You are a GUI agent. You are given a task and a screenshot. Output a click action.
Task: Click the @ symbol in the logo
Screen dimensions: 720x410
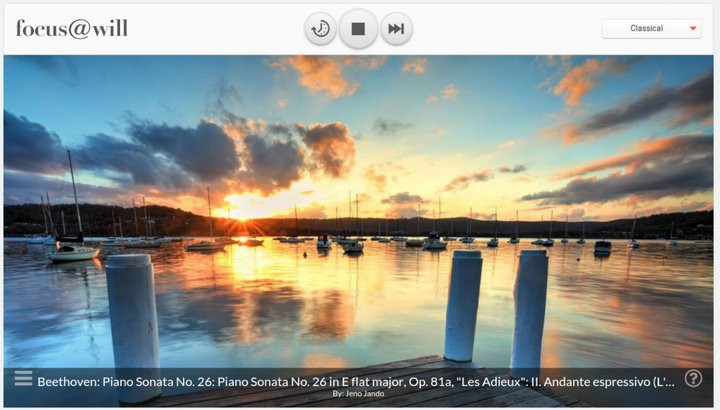click(79, 29)
